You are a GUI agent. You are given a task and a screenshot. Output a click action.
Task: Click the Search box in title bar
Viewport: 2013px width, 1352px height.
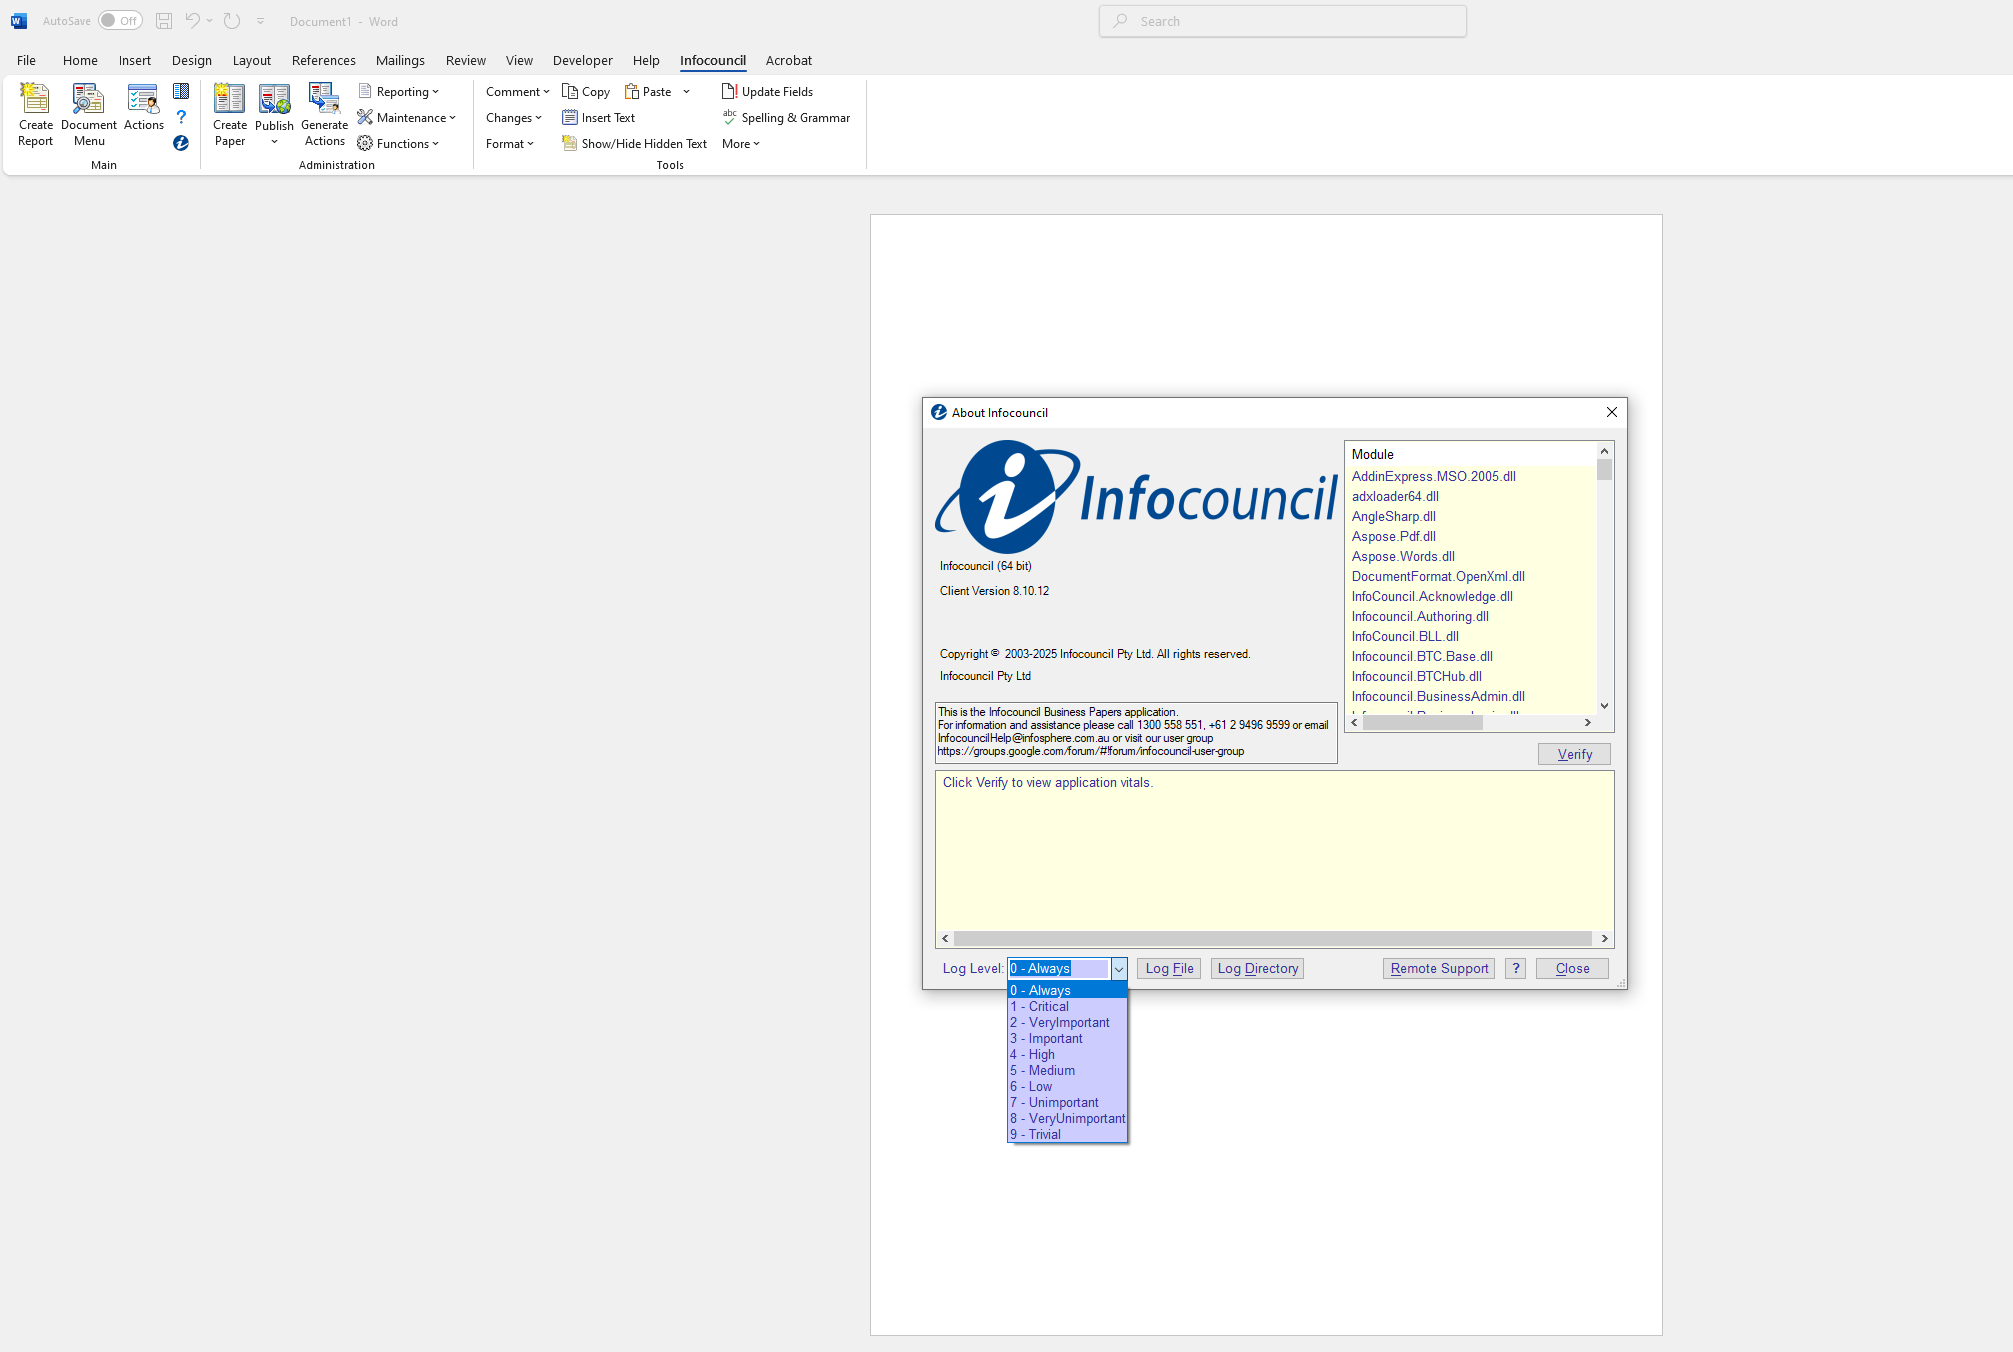[x=1283, y=21]
